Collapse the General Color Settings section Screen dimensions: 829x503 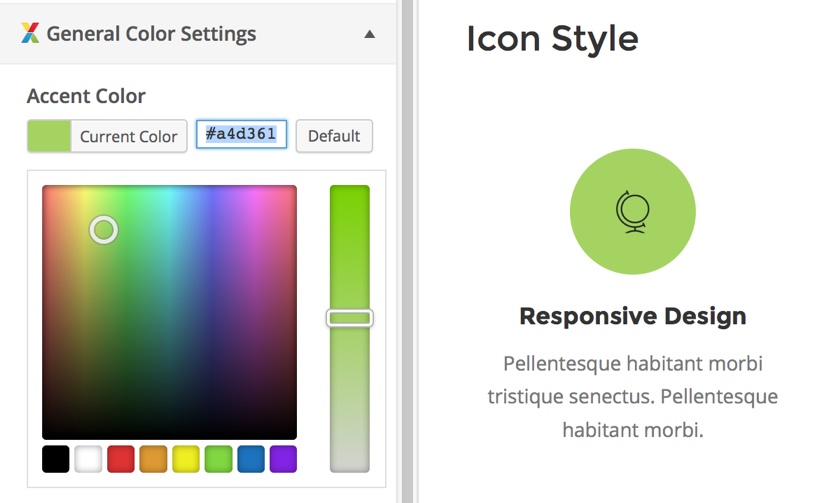[370, 34]
